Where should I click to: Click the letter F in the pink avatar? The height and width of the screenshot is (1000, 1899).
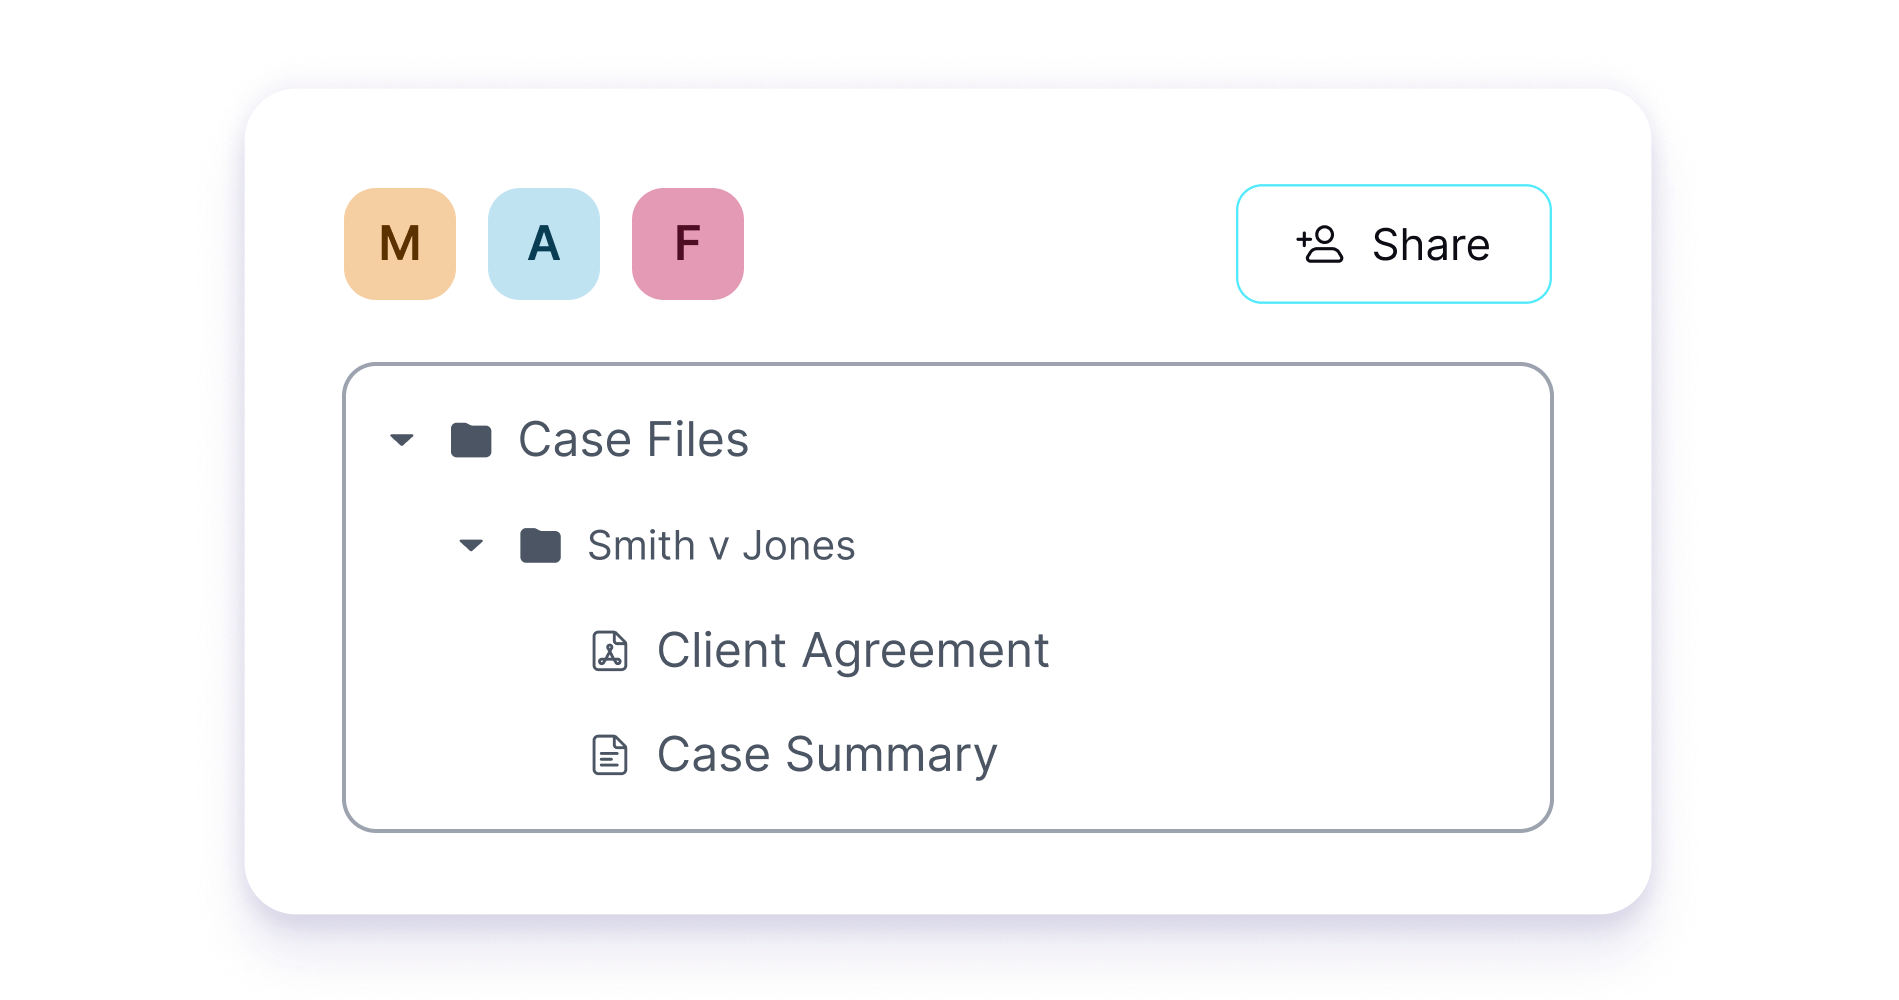pos(688,244)
